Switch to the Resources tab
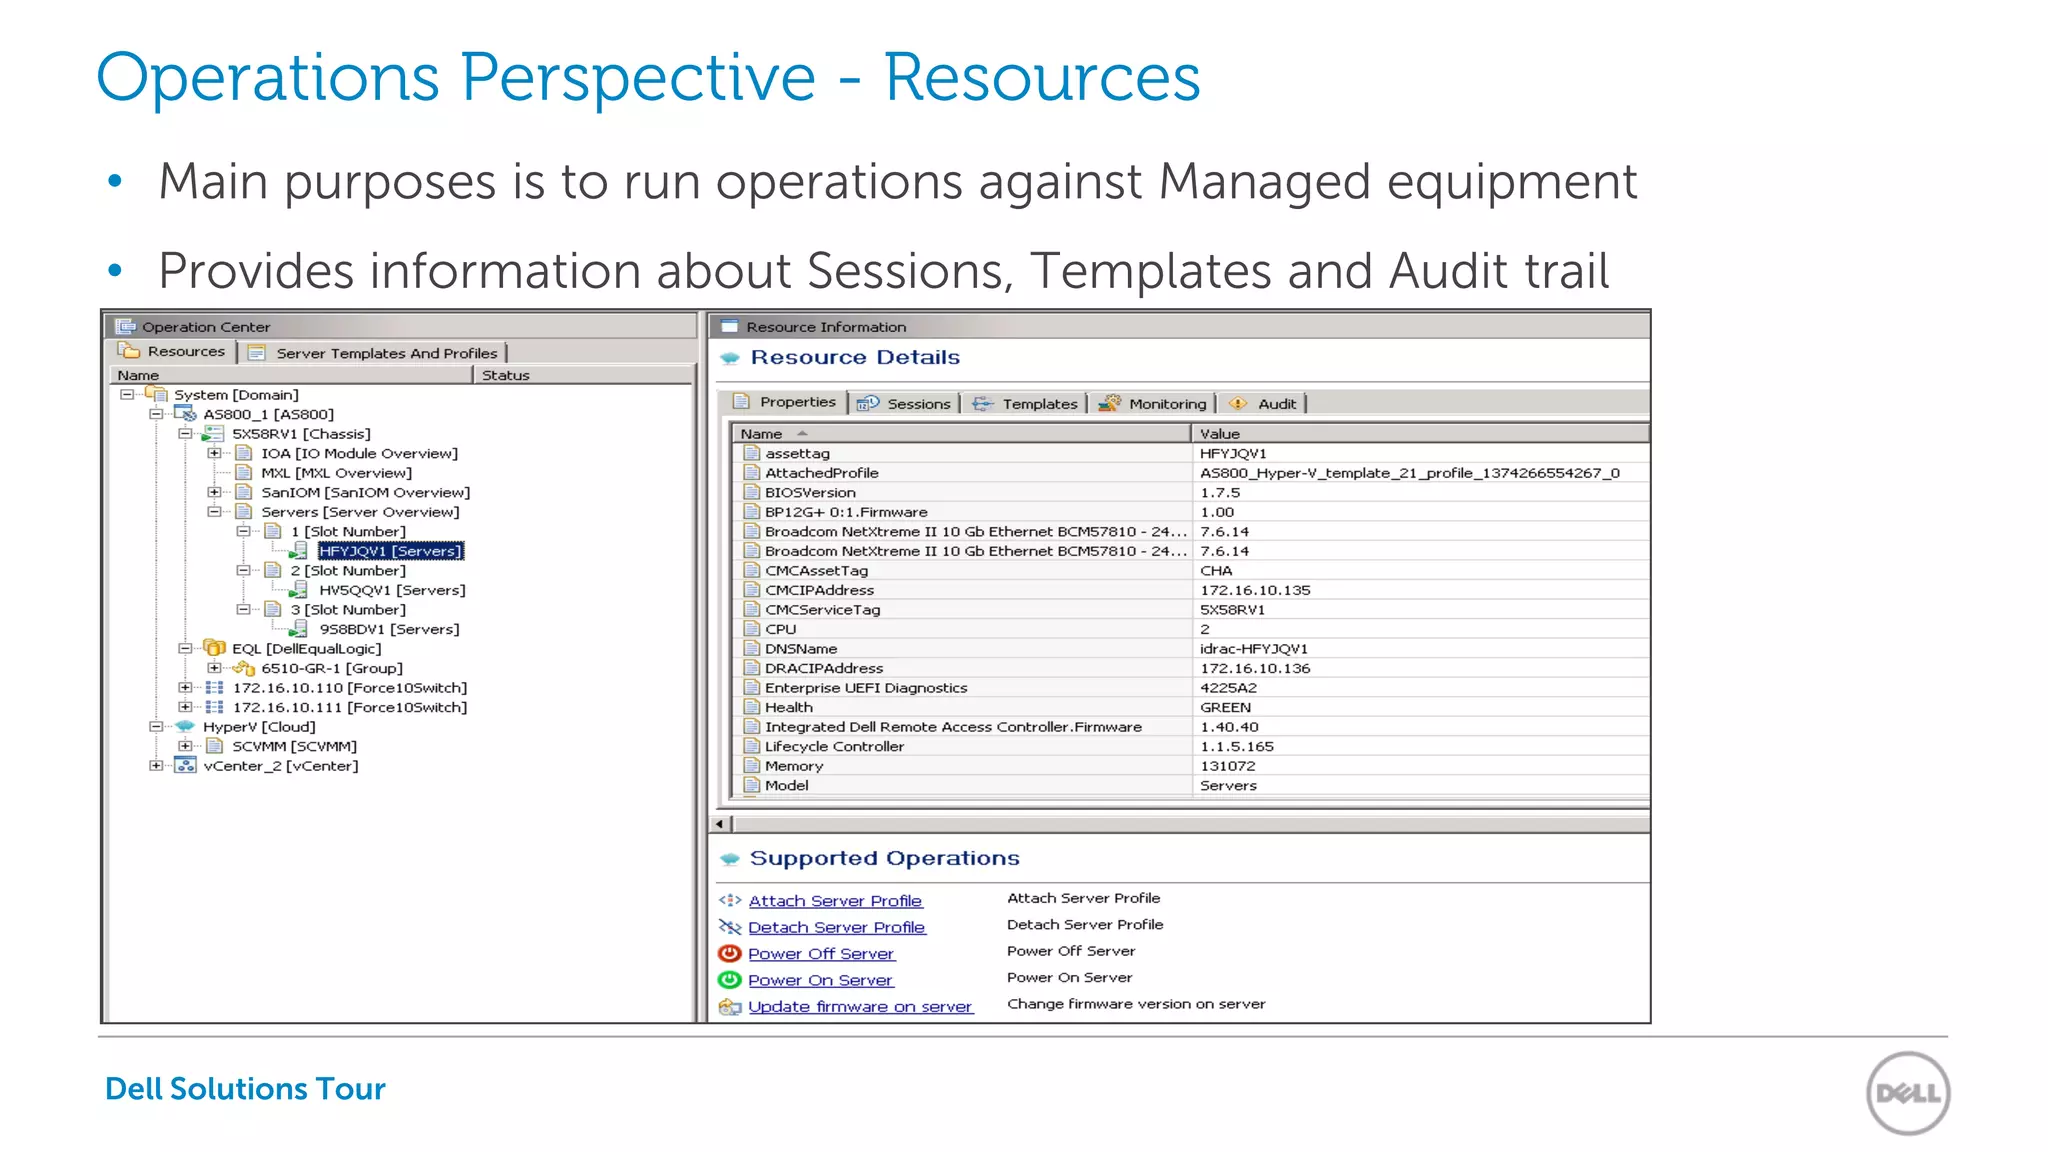 (172, 351)
